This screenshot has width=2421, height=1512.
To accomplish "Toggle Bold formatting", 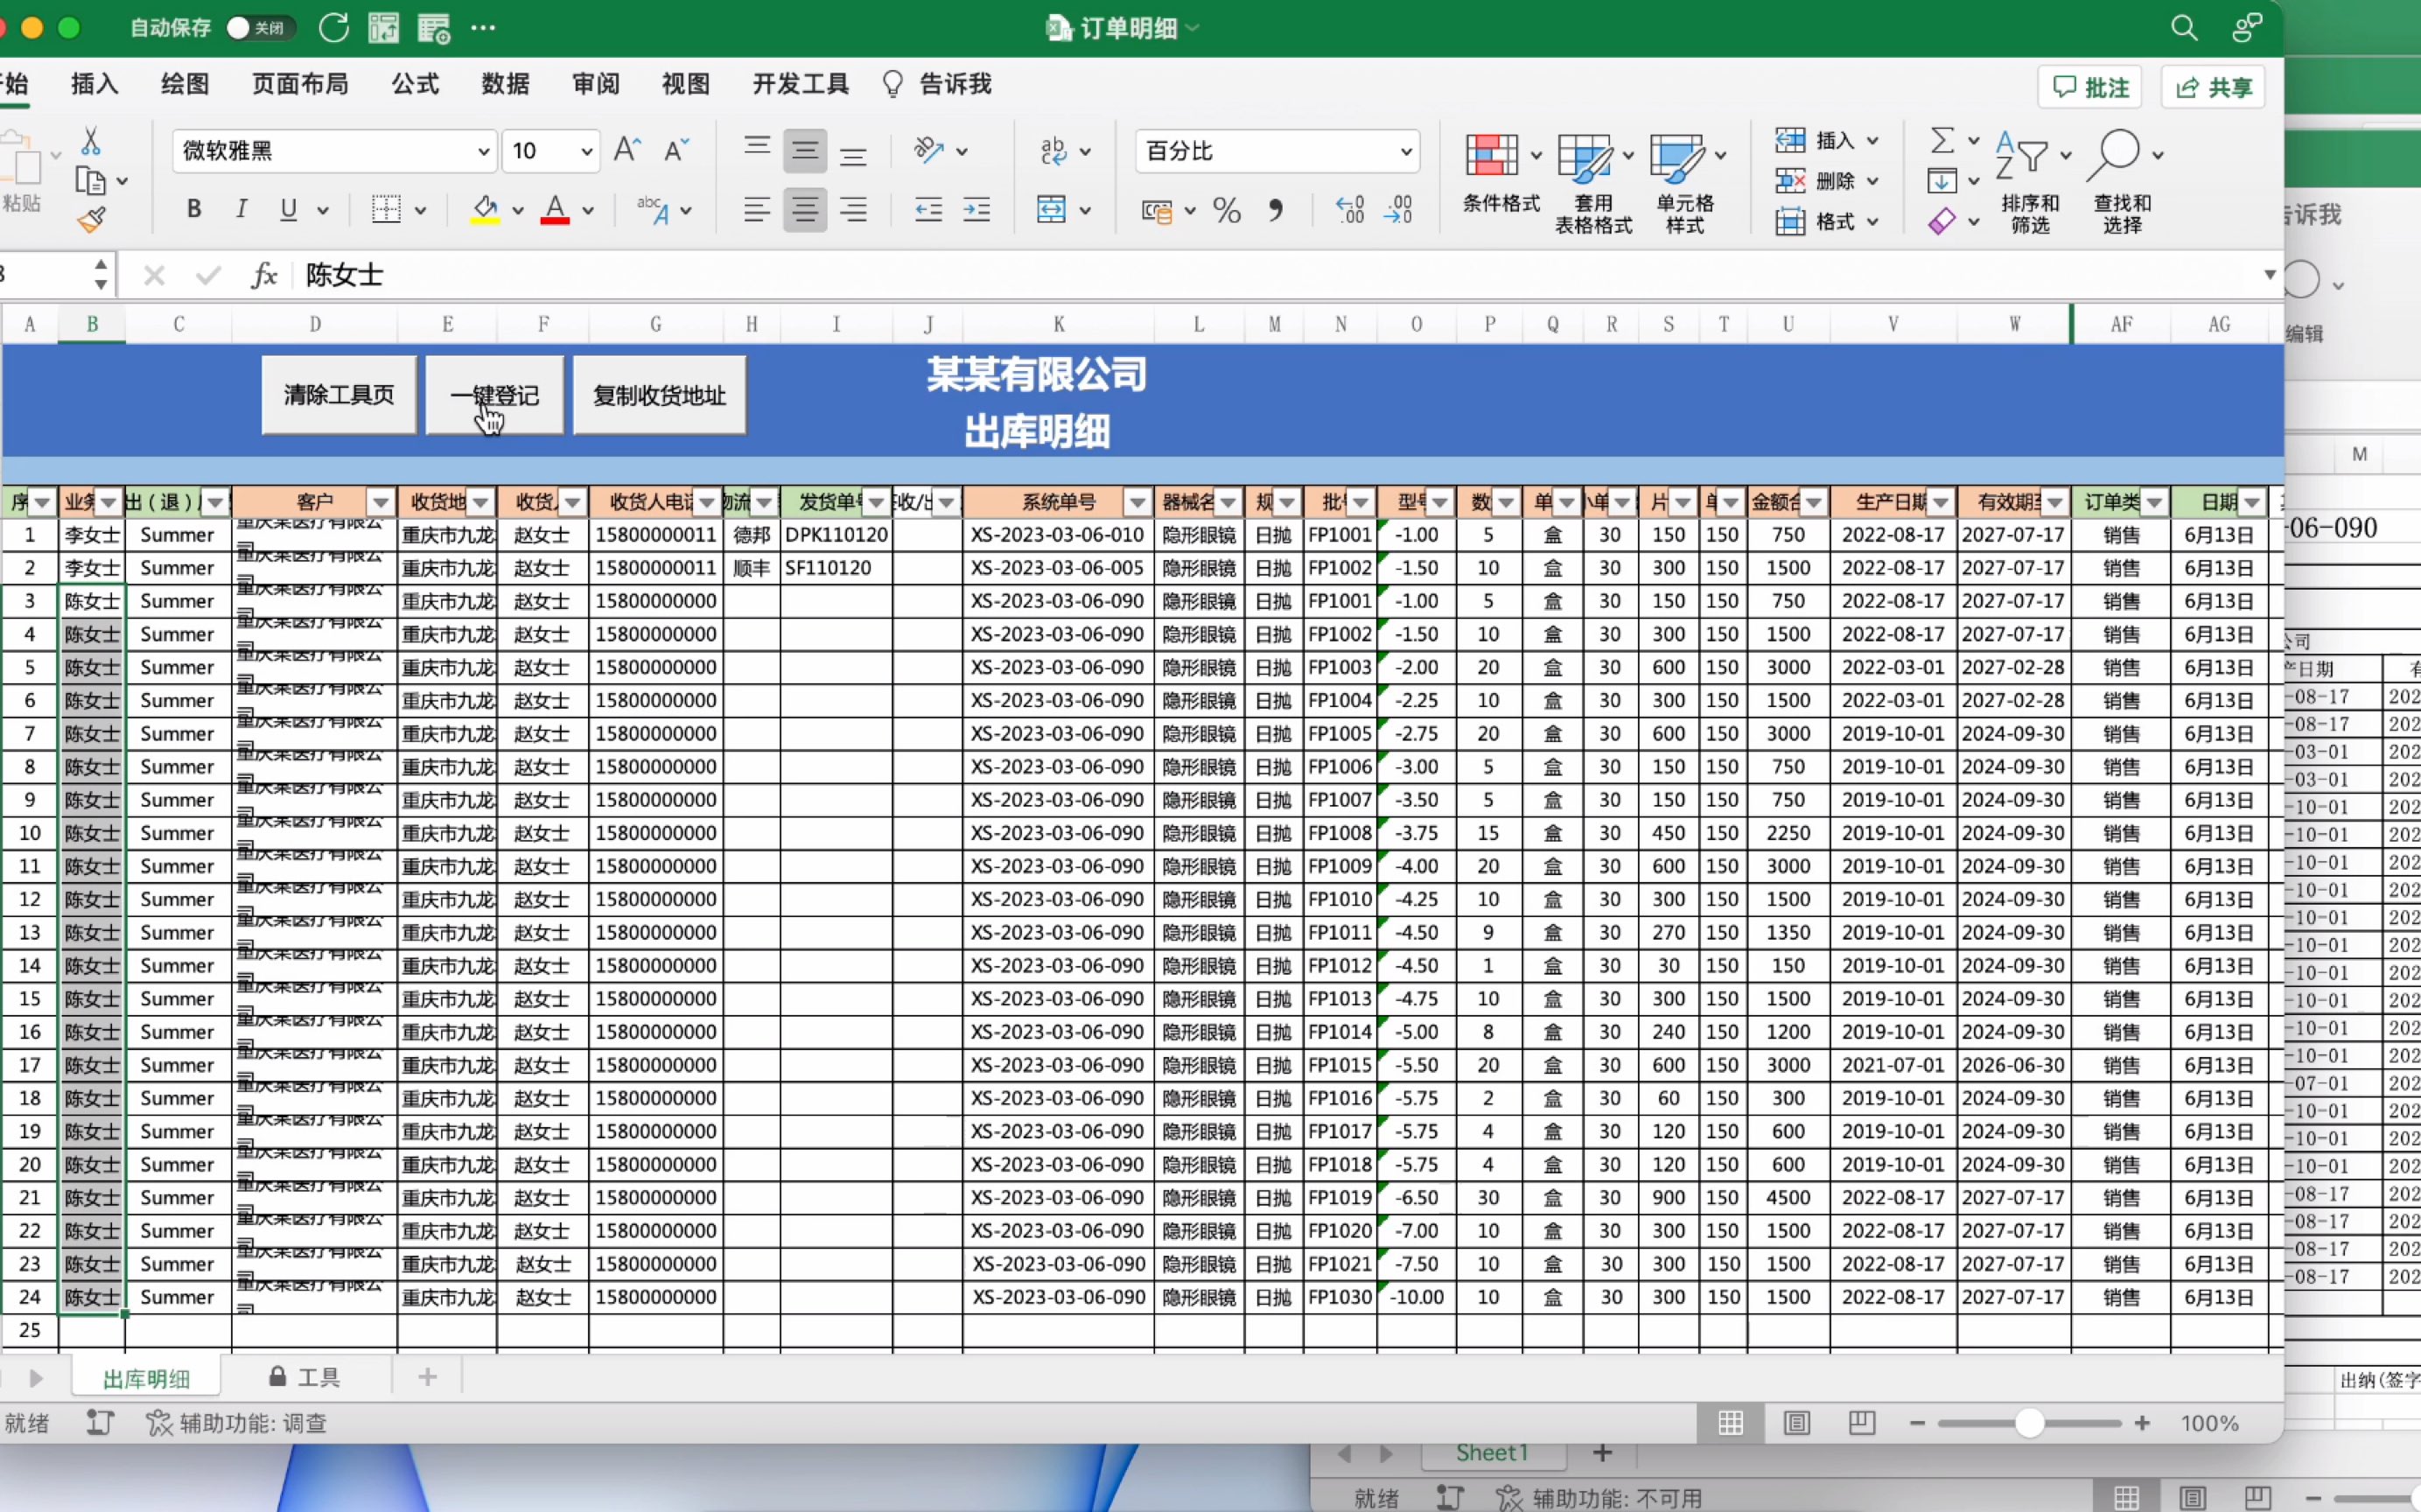I will pyautogui.click(x=194, y=209).
